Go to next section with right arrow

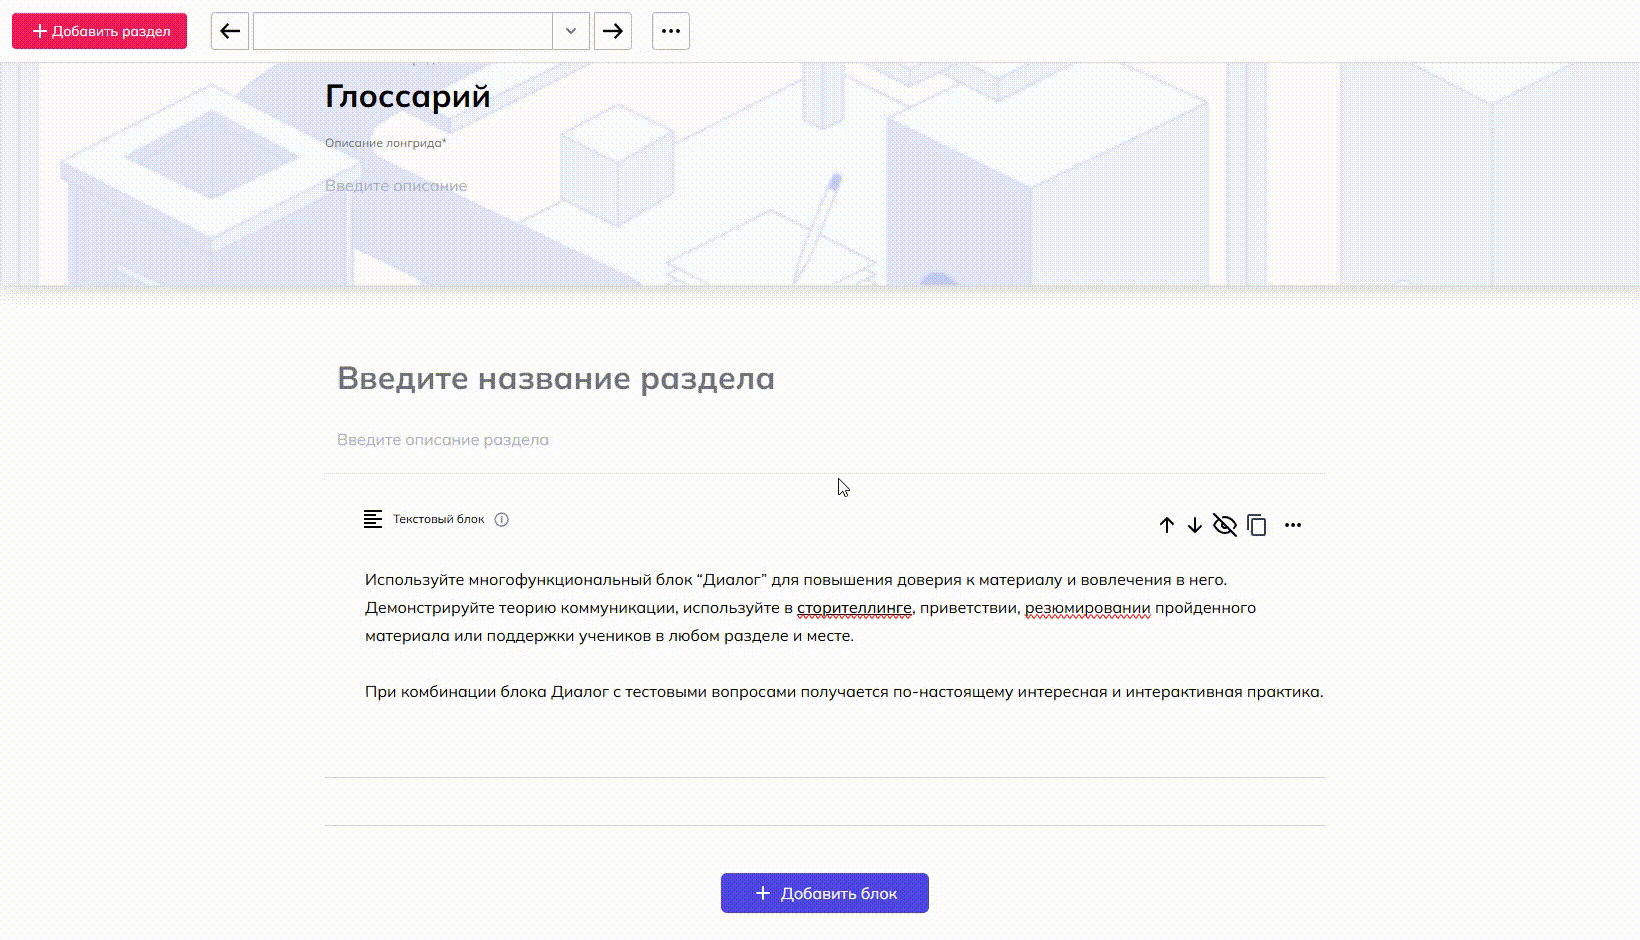(613, 31)
